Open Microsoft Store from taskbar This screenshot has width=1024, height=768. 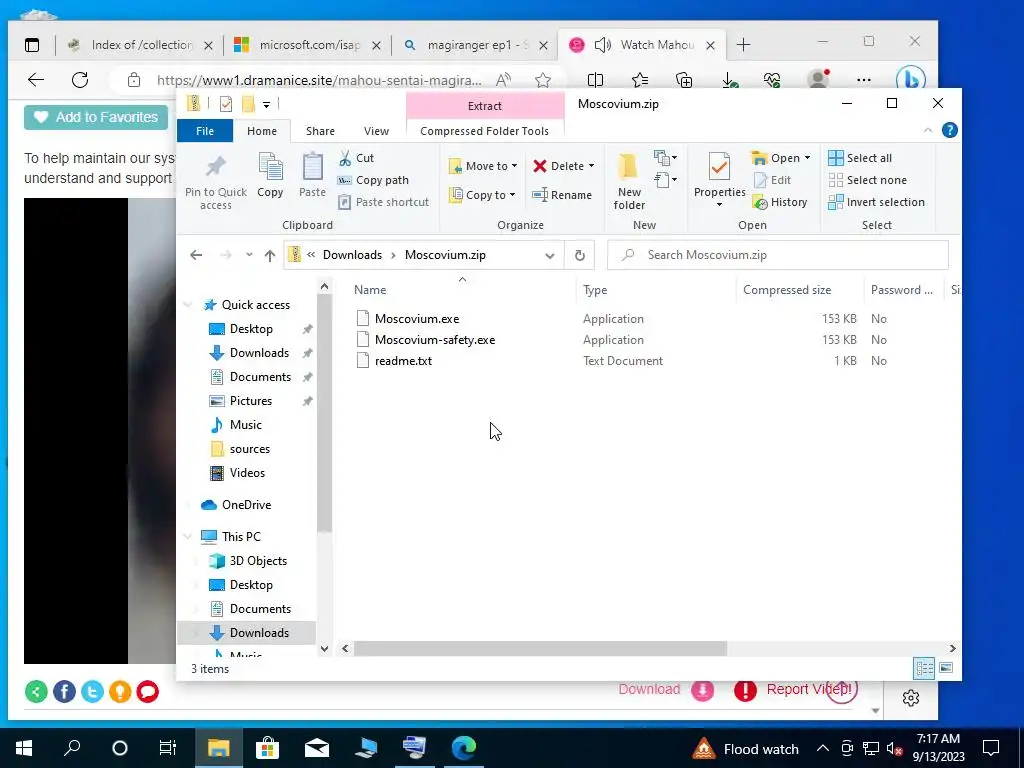pyautogui.click(x=267, y=748)
